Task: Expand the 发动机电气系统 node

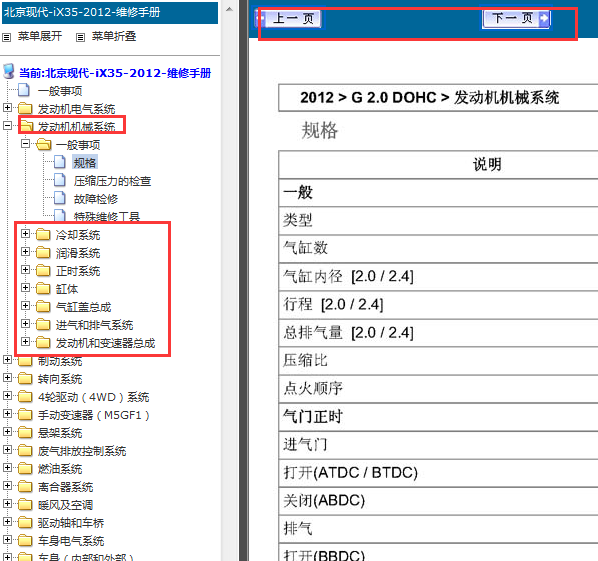Action: (x=7, y=108)
